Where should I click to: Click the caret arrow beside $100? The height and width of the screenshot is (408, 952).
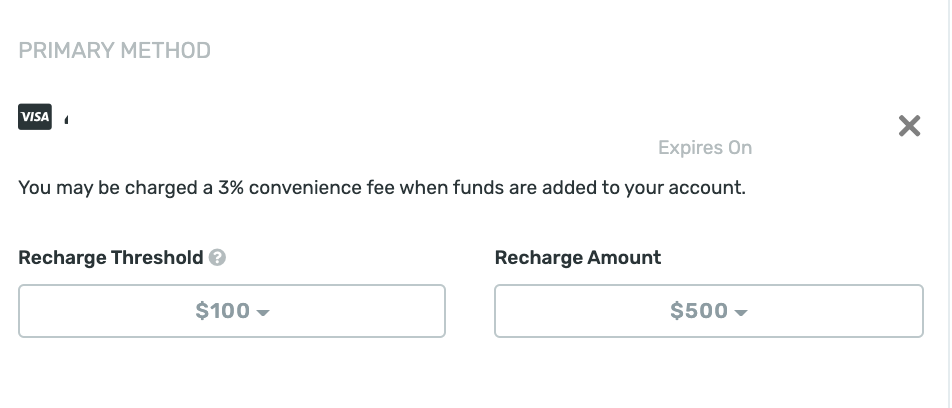263,313
